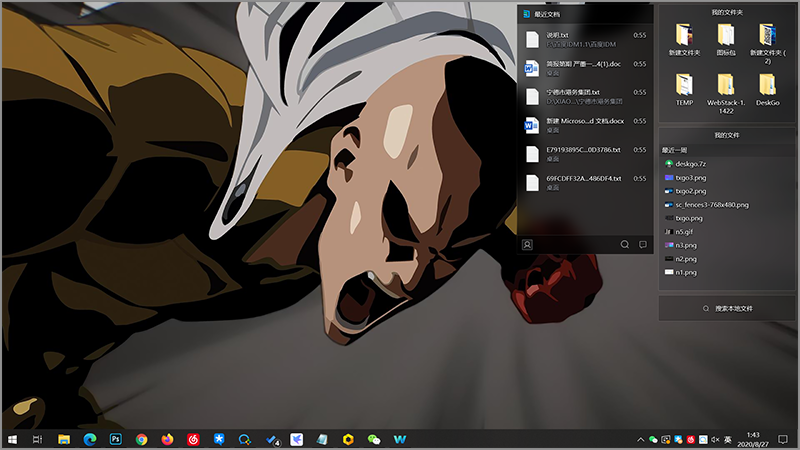Screen dimensions: 800x450
Task: Open the Windows Start menu
Action: (x=12, y=439)
